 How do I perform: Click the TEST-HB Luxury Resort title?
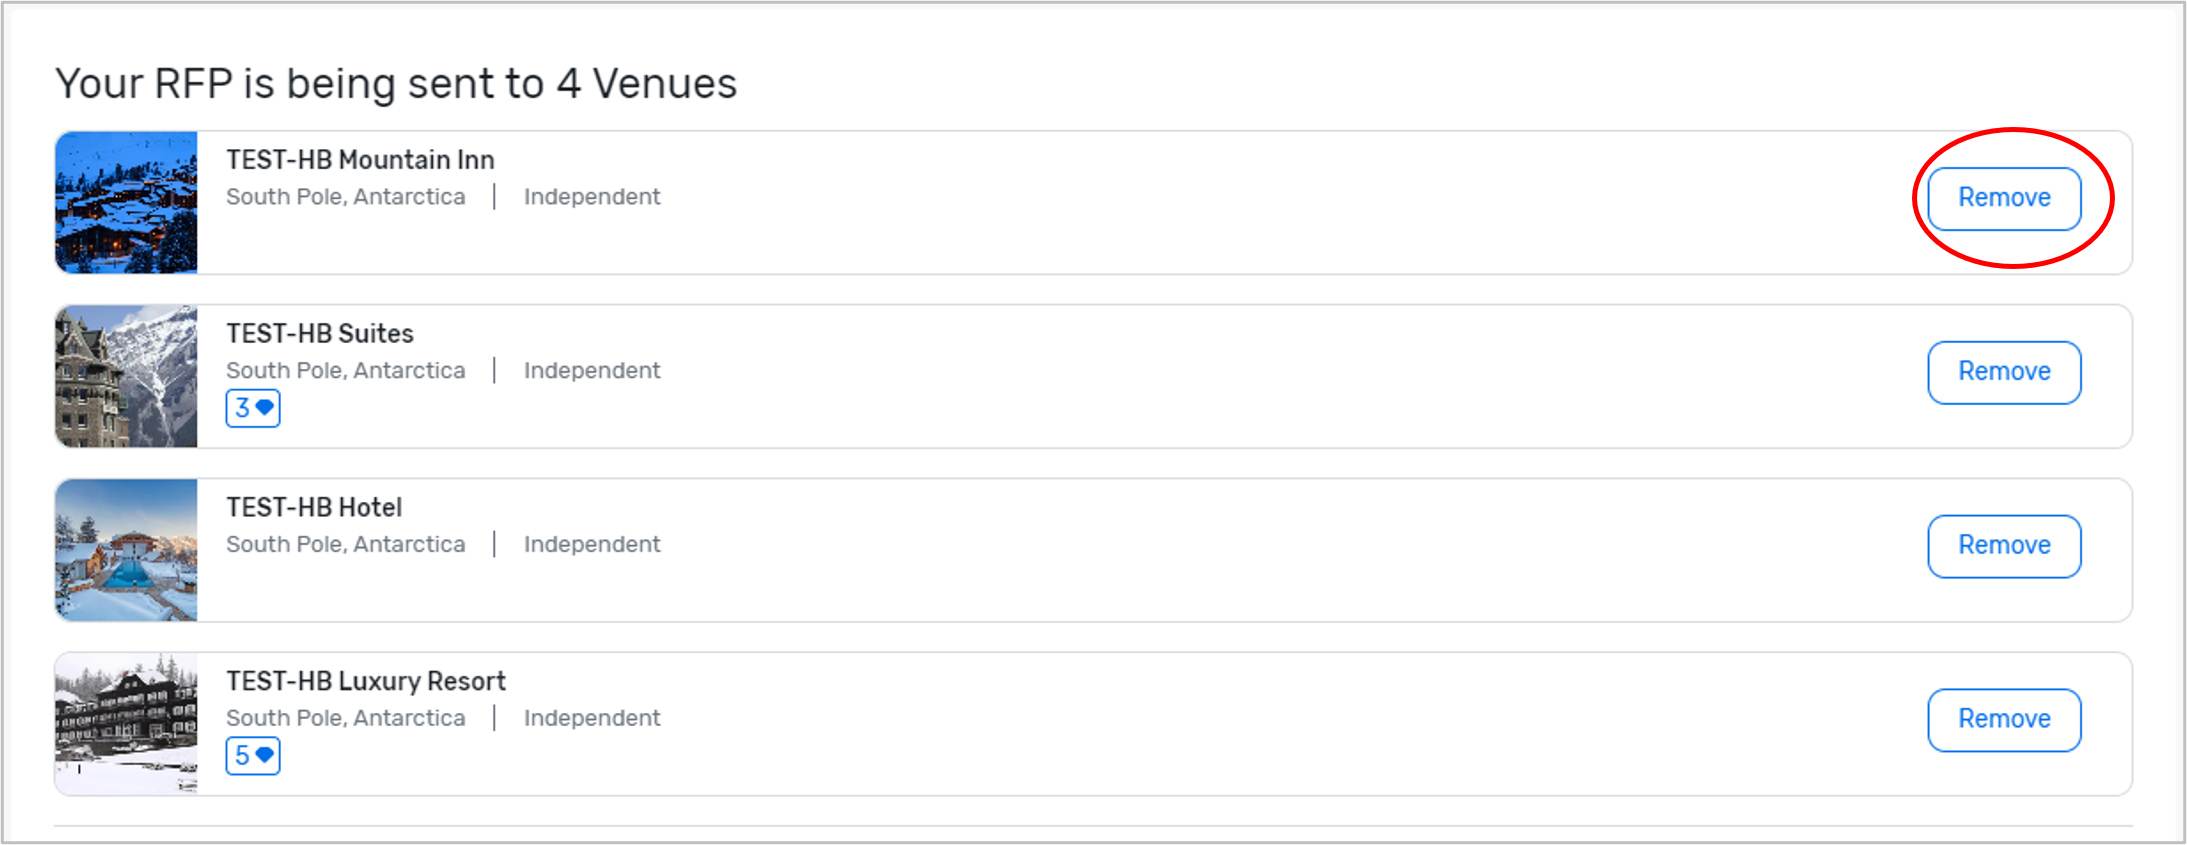[365, 682]
